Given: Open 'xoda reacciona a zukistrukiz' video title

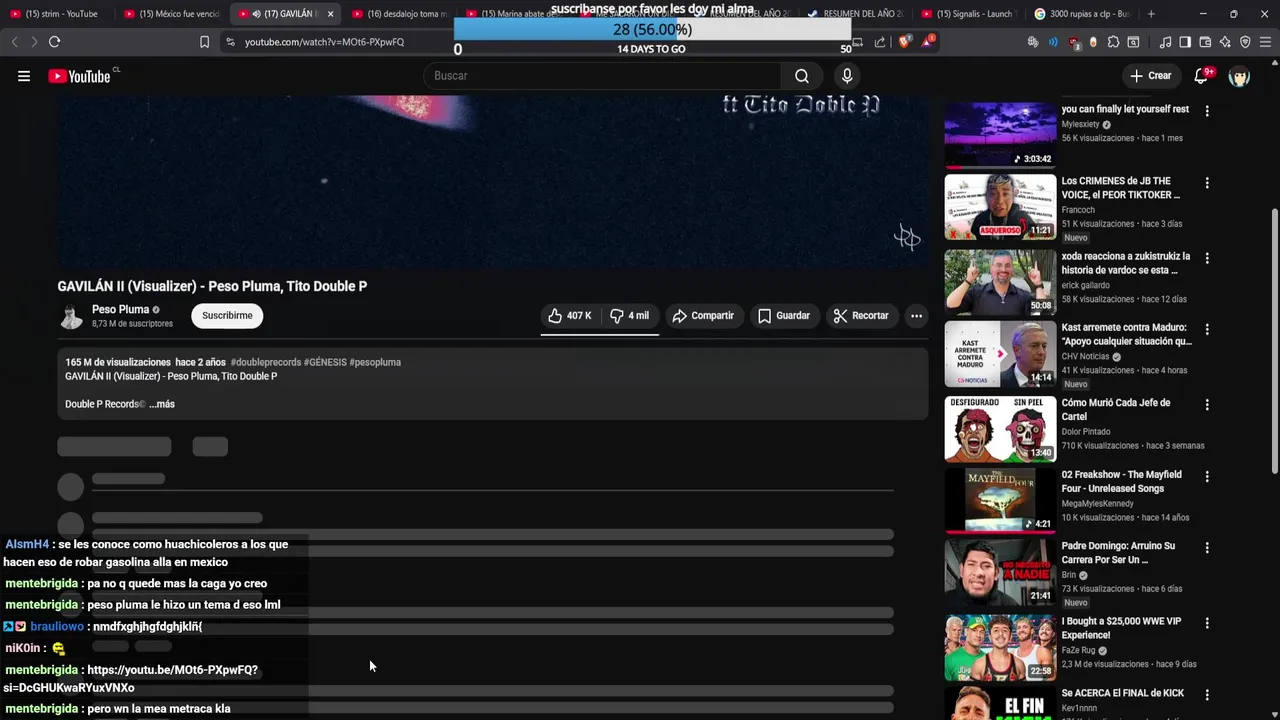Looking at the screenshot, I should point(1126,263).
